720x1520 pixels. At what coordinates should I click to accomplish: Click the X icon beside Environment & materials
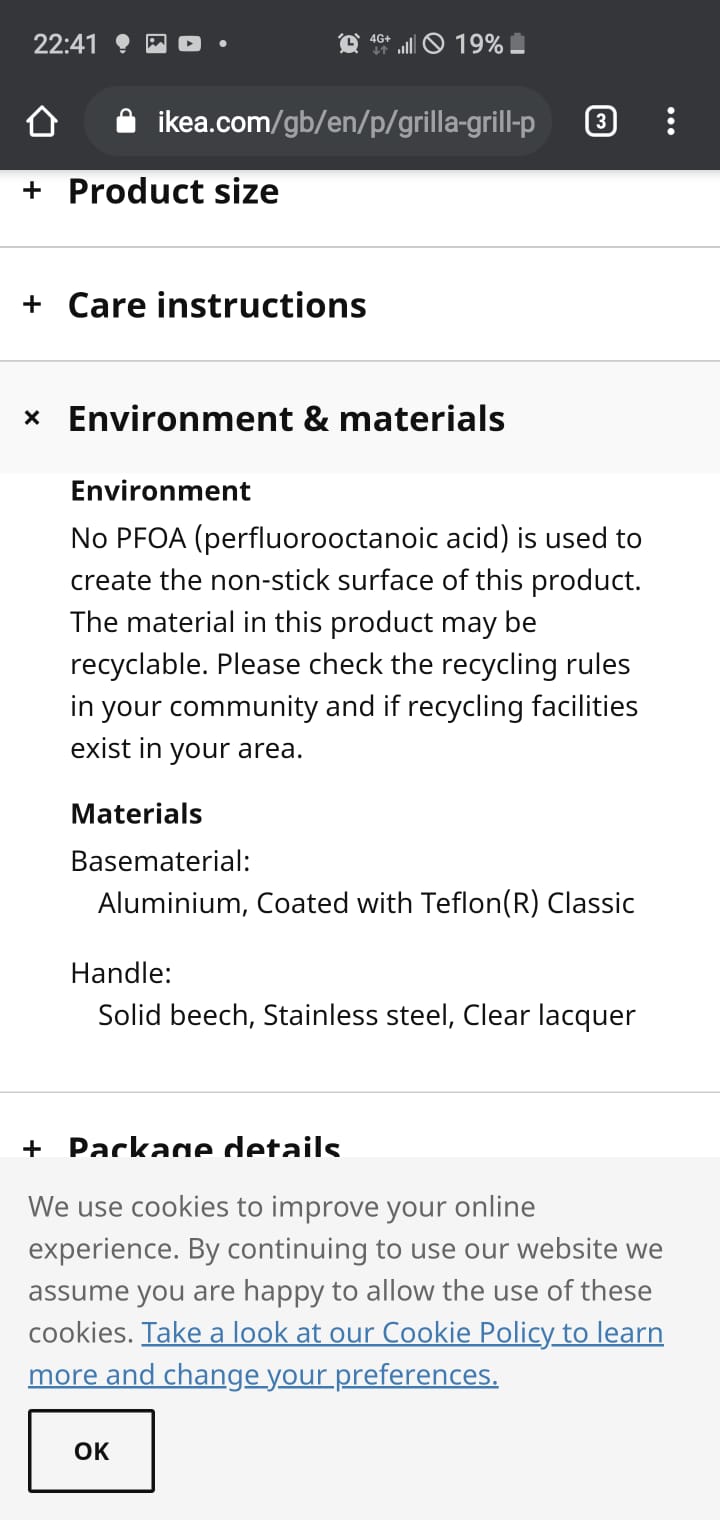(x=32, y=419)
